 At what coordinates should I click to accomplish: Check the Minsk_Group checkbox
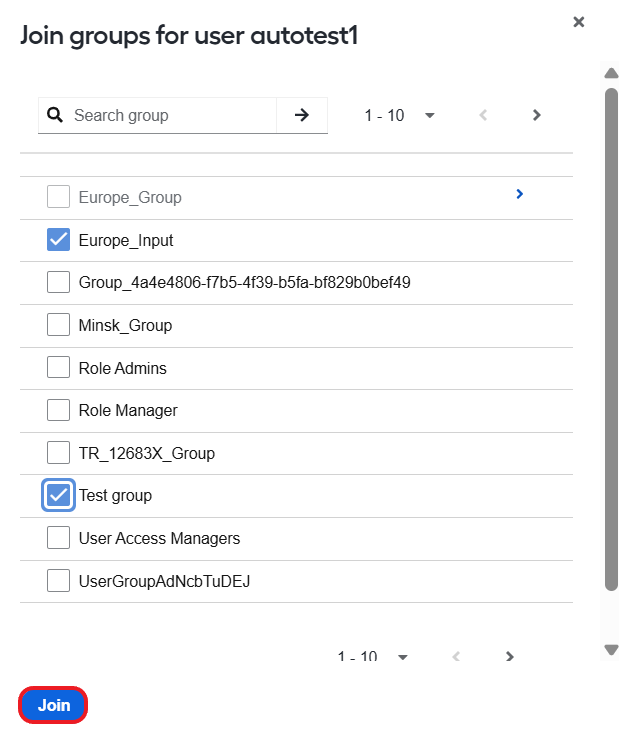[x=59, y=325]
